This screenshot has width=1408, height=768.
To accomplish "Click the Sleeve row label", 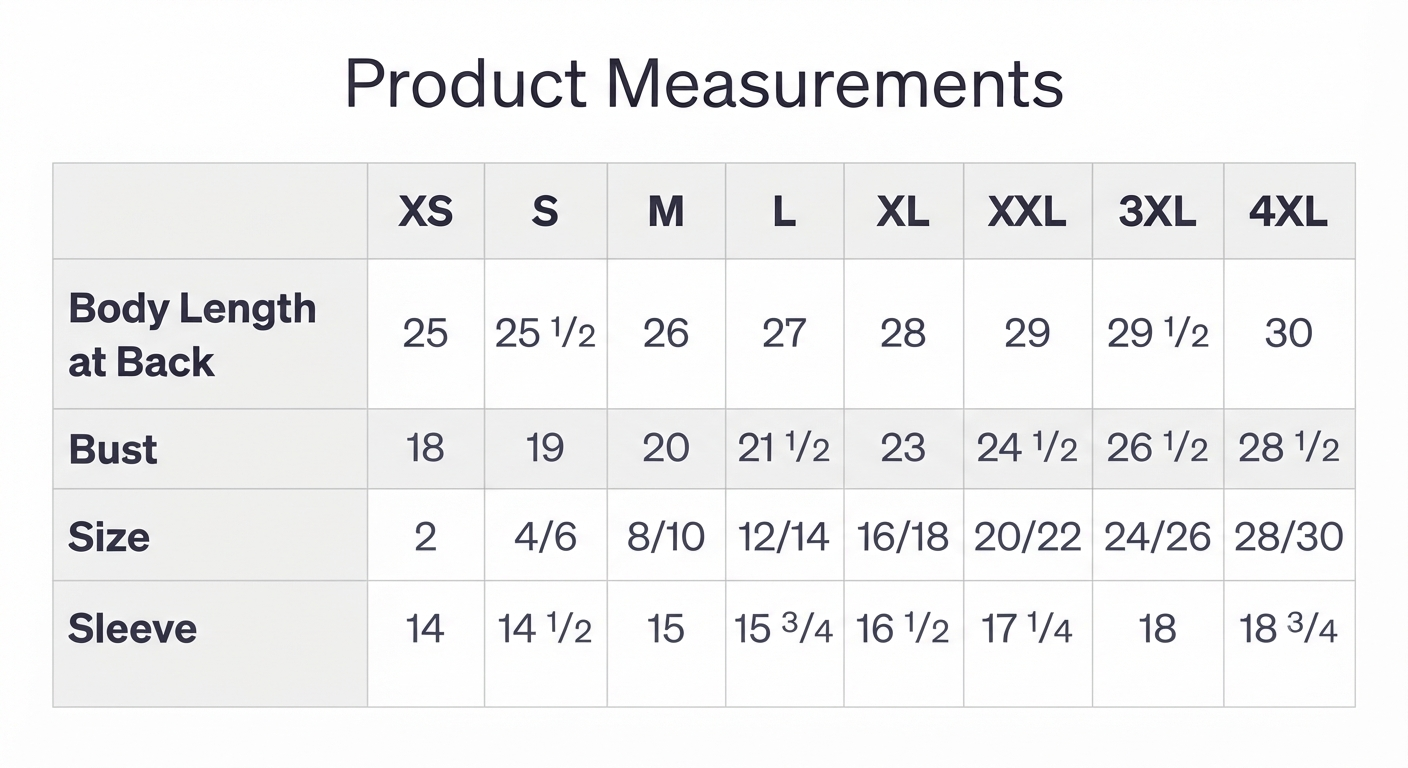I will click(132, 629).
